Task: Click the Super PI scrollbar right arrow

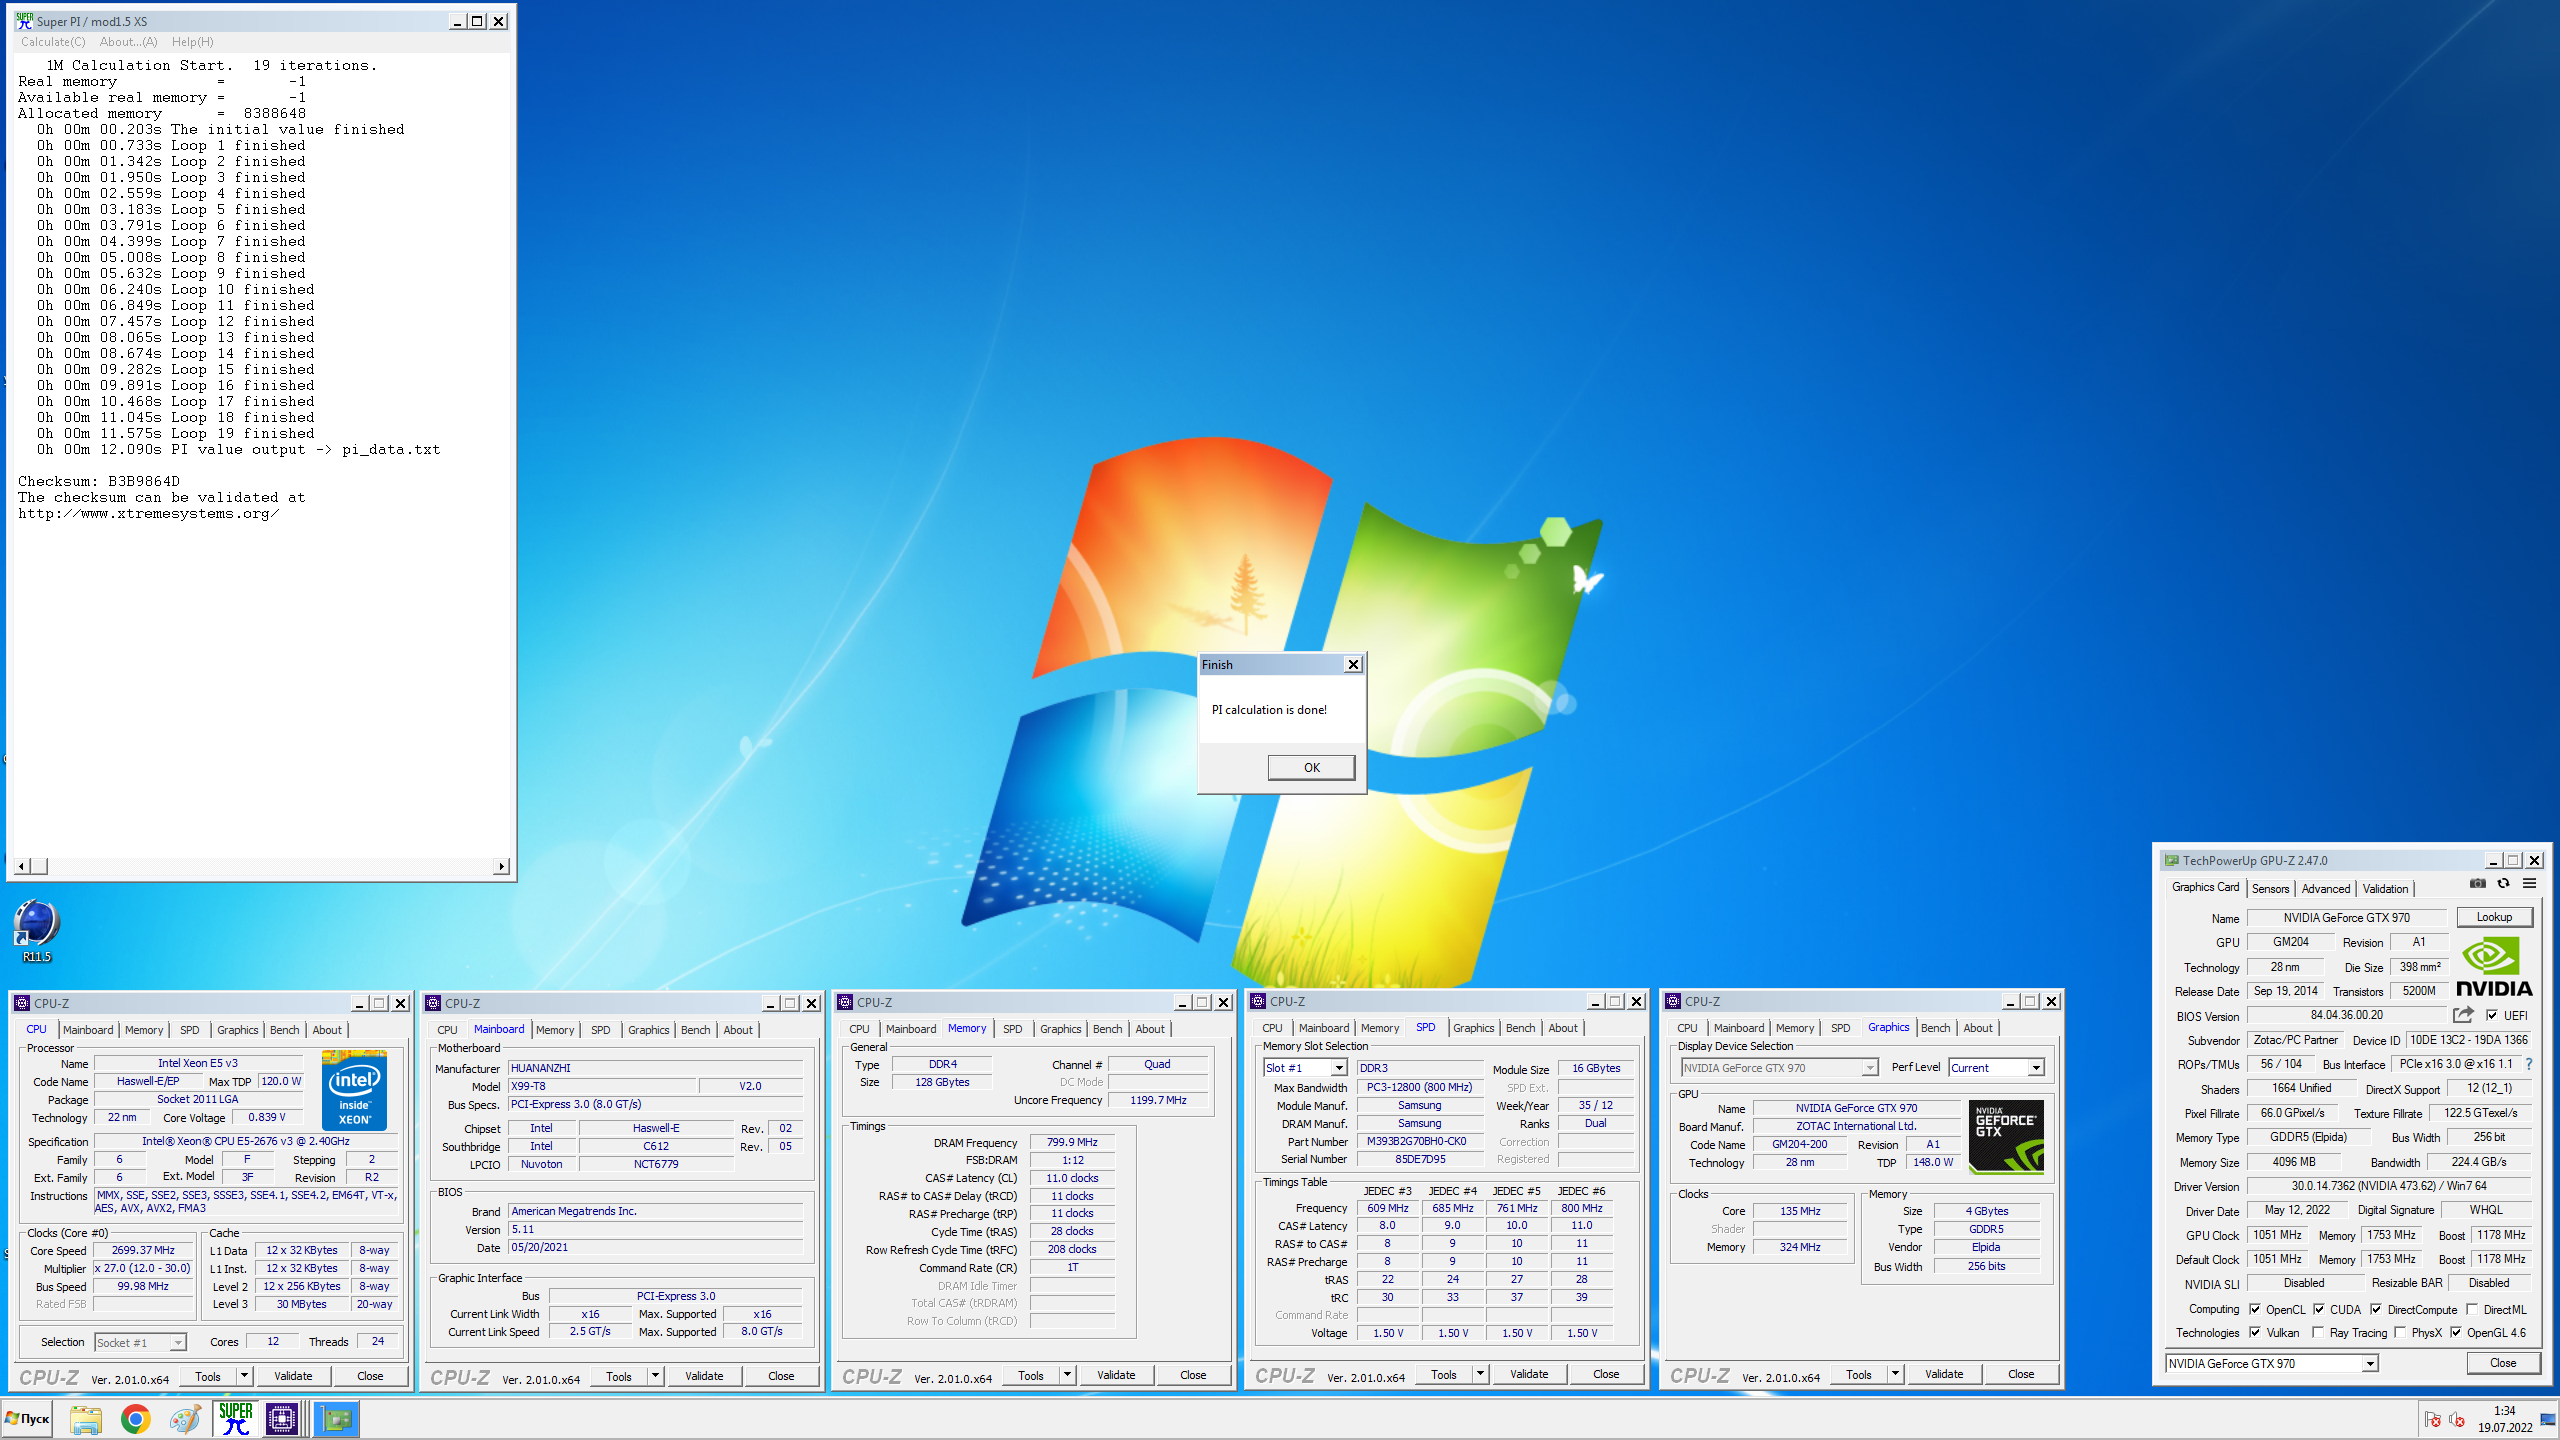Action: coord(501,866)
